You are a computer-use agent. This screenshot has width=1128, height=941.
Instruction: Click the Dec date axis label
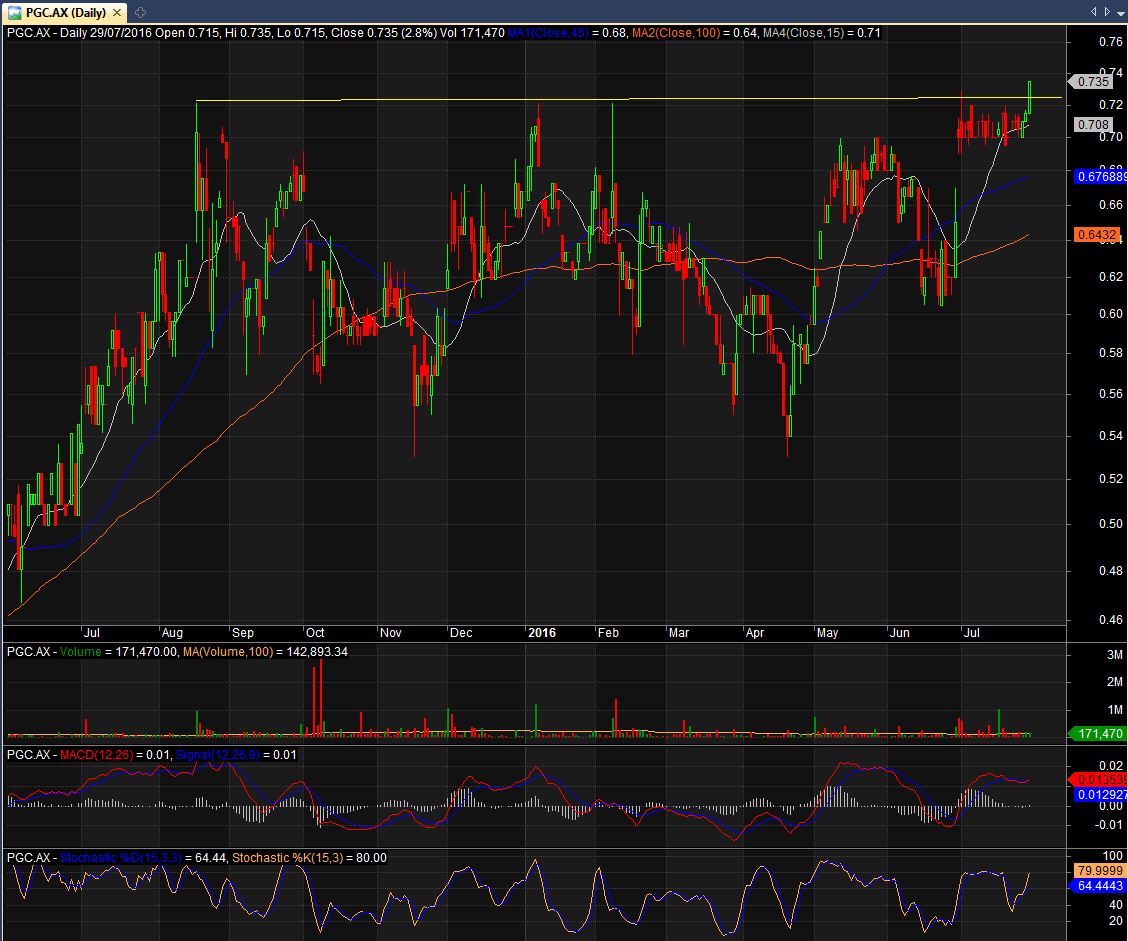[460, 633]
